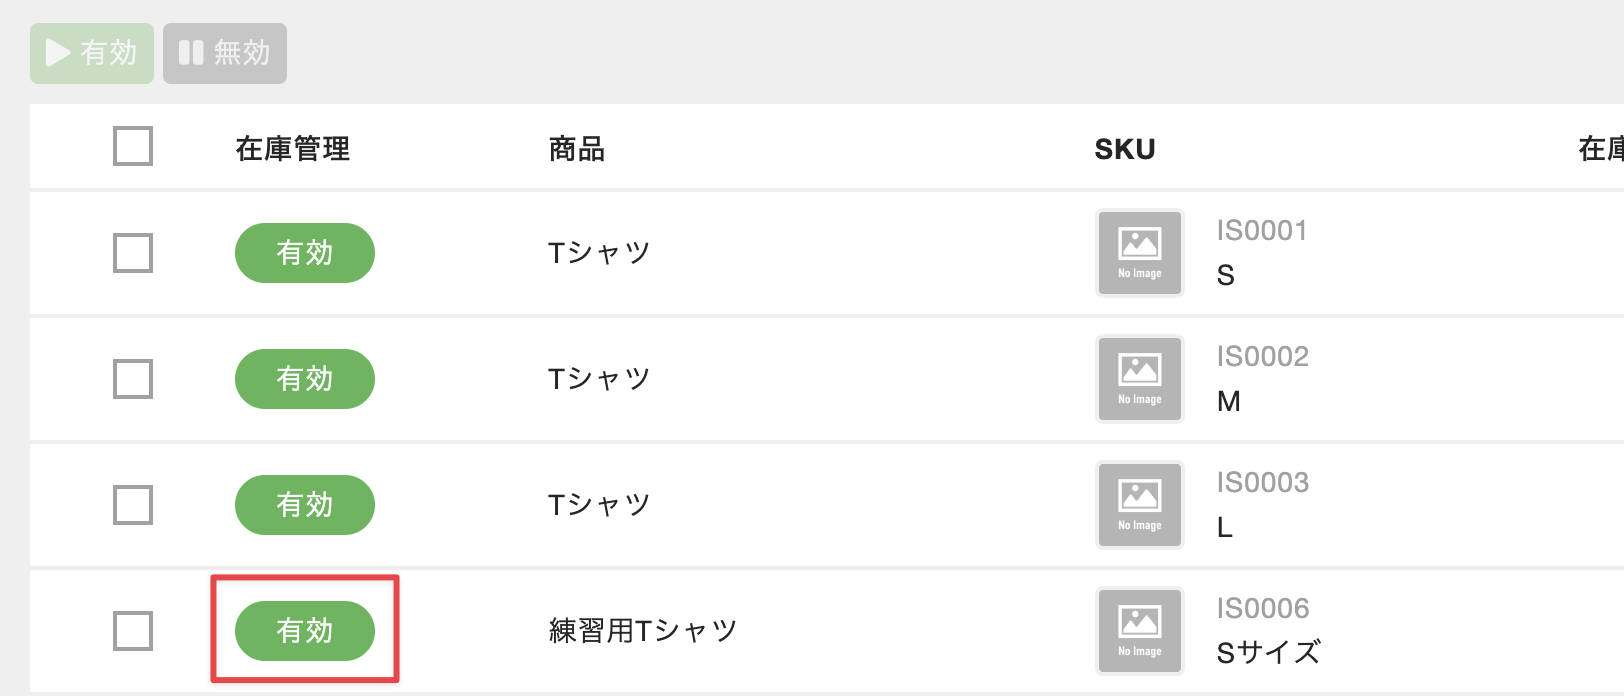Click the 商品 column header
The width and height of the screenshot is (1624, 696).
click(x=577, y=149)
